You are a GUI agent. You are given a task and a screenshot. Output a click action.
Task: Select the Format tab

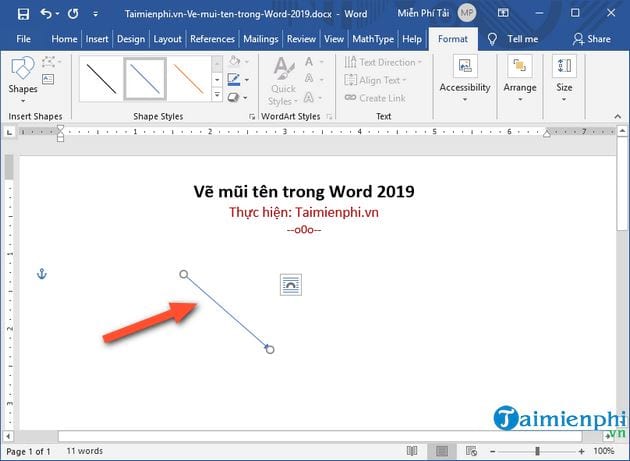tap(453, 39)
